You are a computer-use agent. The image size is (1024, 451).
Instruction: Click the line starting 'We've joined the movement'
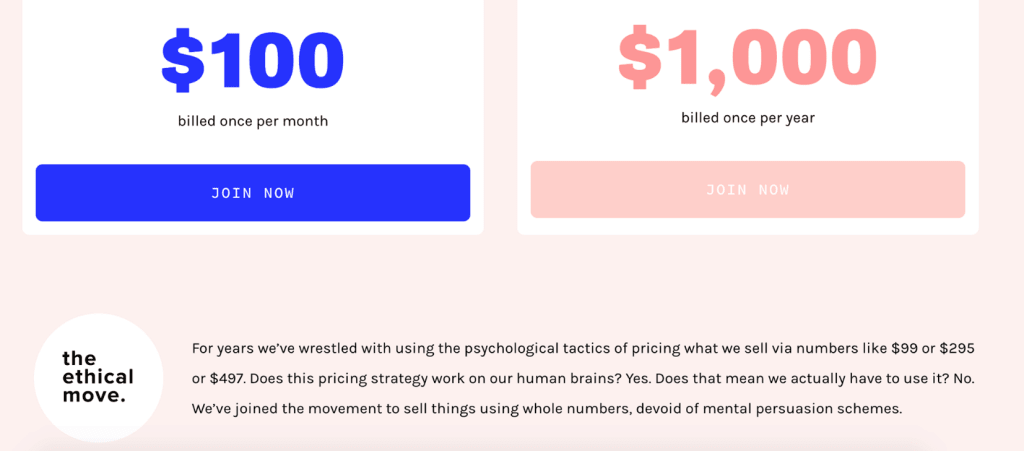point(547,410)
